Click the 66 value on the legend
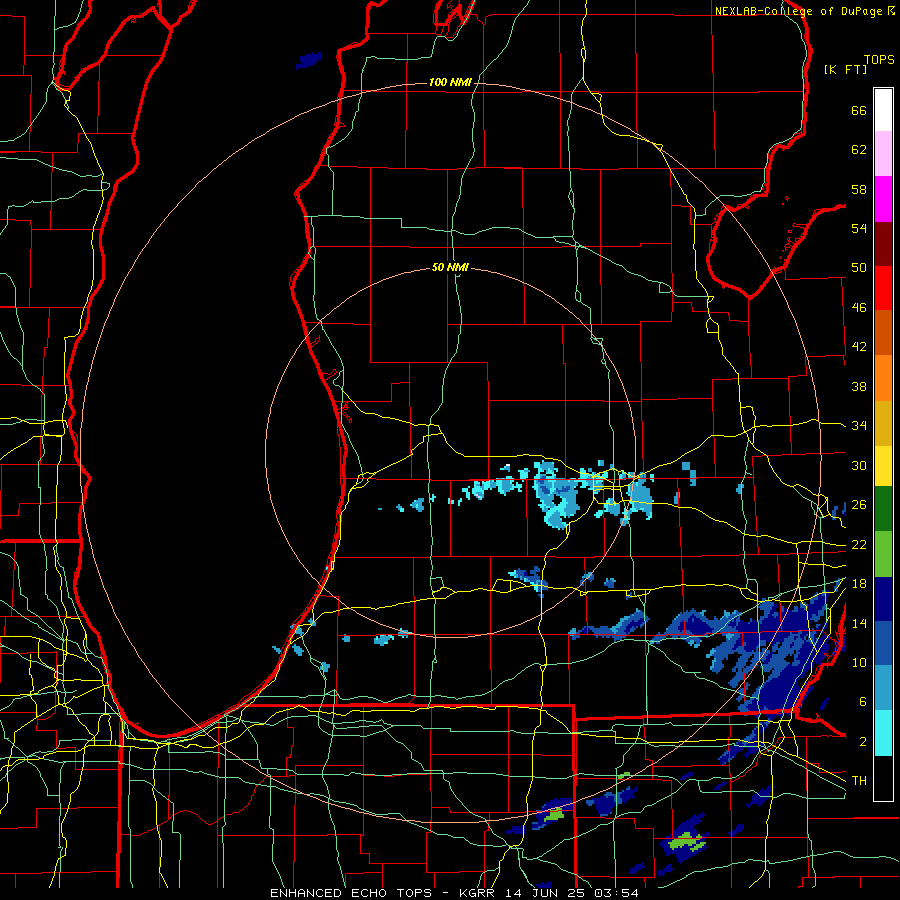This screenshot has width=900, height=900. (x=859, y=110)
